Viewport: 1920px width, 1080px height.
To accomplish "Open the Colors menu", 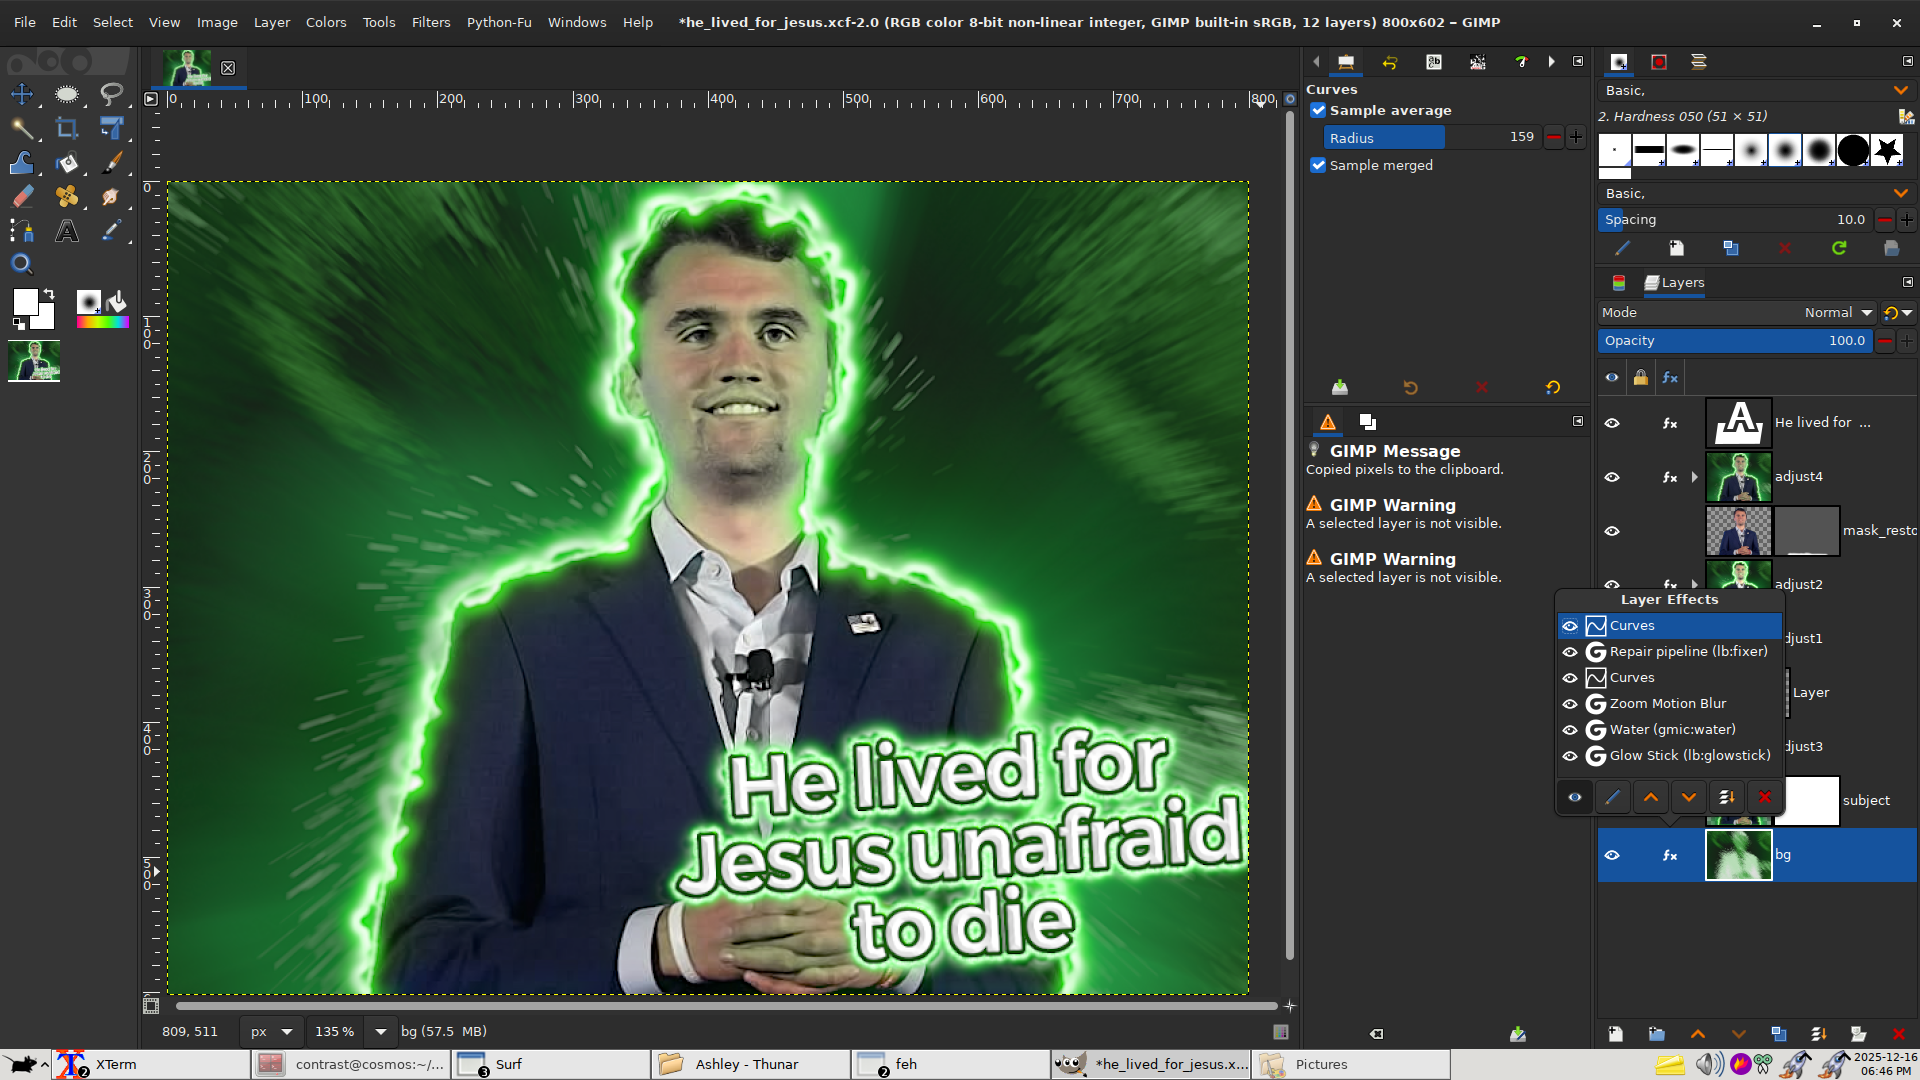I will tap(325, 22).
